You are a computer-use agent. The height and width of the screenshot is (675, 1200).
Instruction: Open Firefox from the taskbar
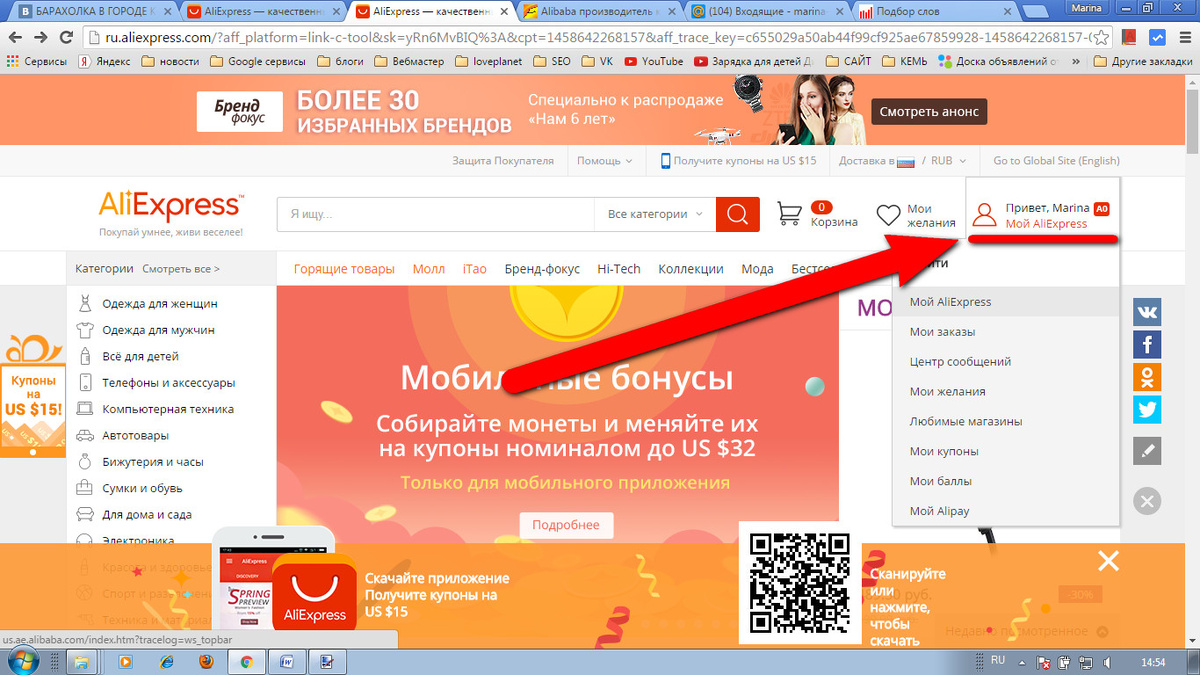click(x=204, y=661)
